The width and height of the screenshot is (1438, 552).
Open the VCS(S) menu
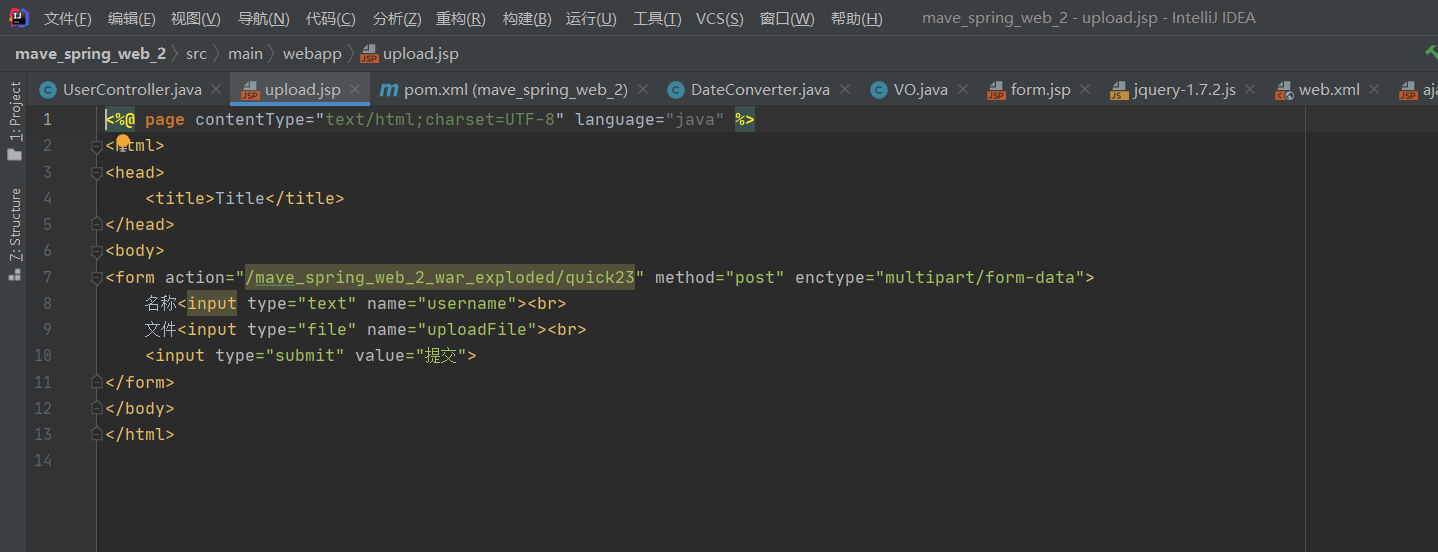[720, 19]
